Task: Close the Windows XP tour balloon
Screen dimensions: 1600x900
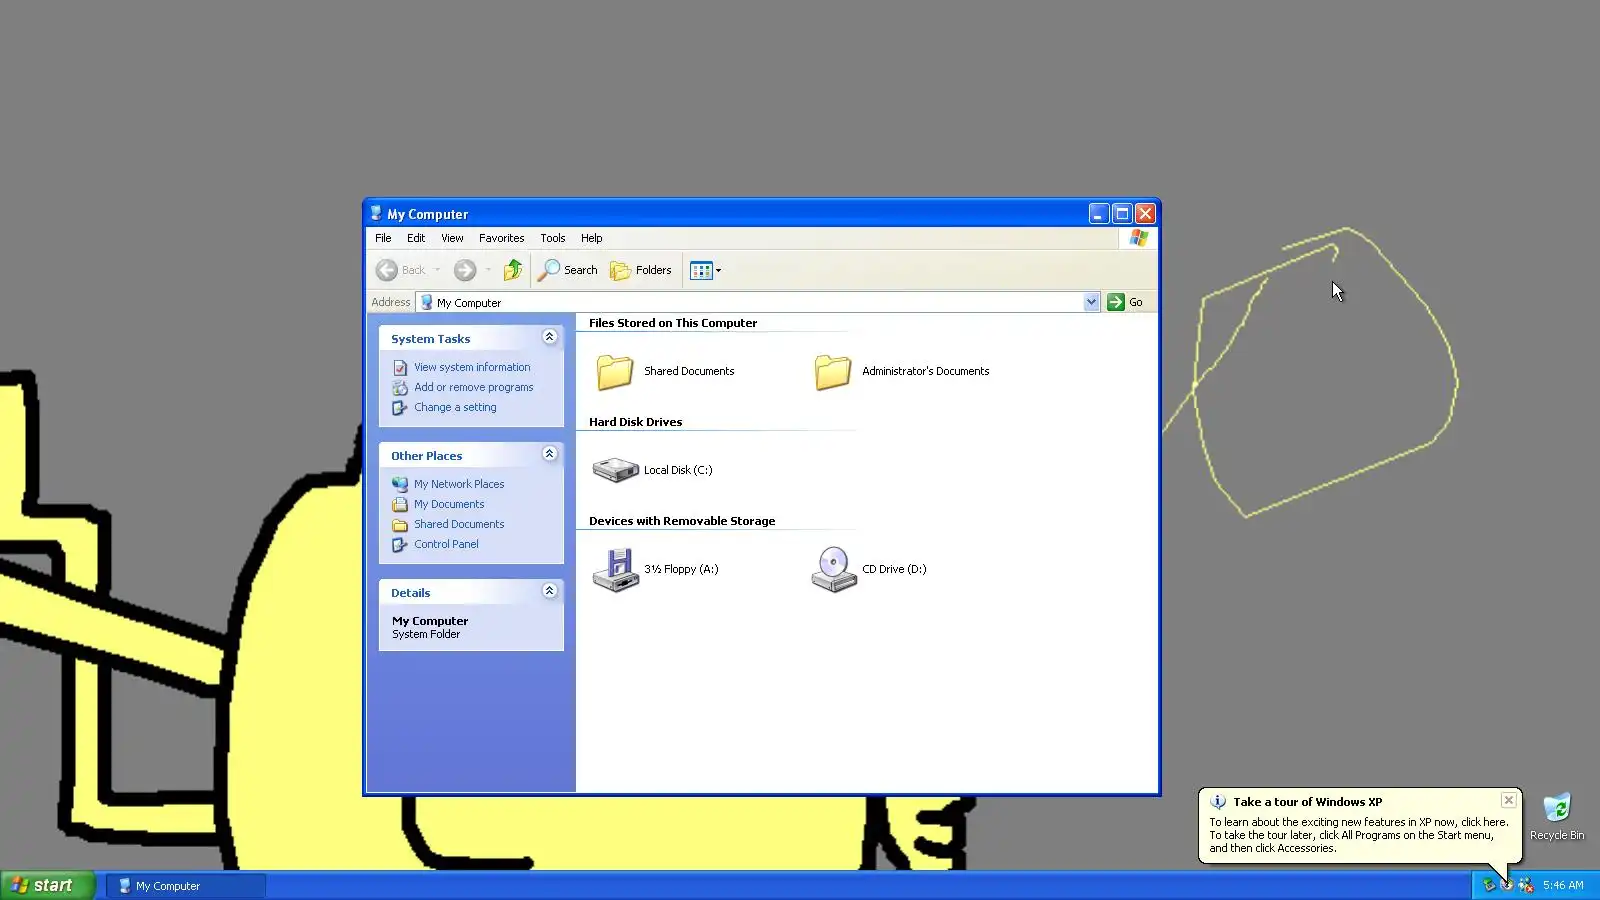Action: pyautogui.click(x=1509, y=801)
